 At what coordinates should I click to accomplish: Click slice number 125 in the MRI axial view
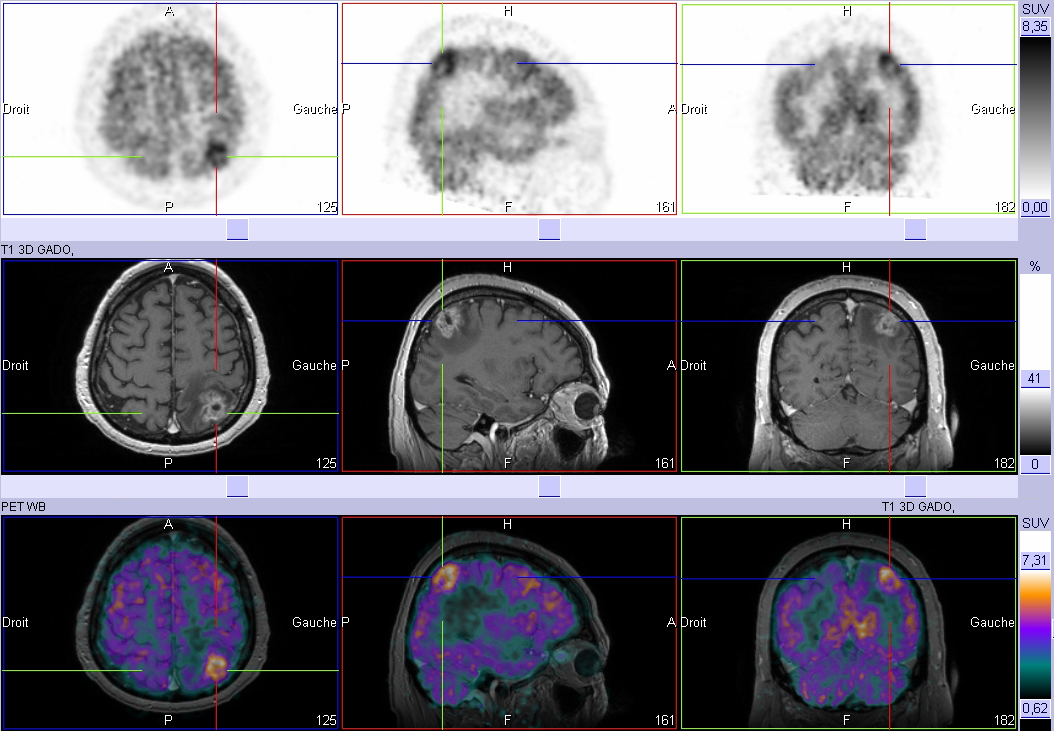pos(327,463)
